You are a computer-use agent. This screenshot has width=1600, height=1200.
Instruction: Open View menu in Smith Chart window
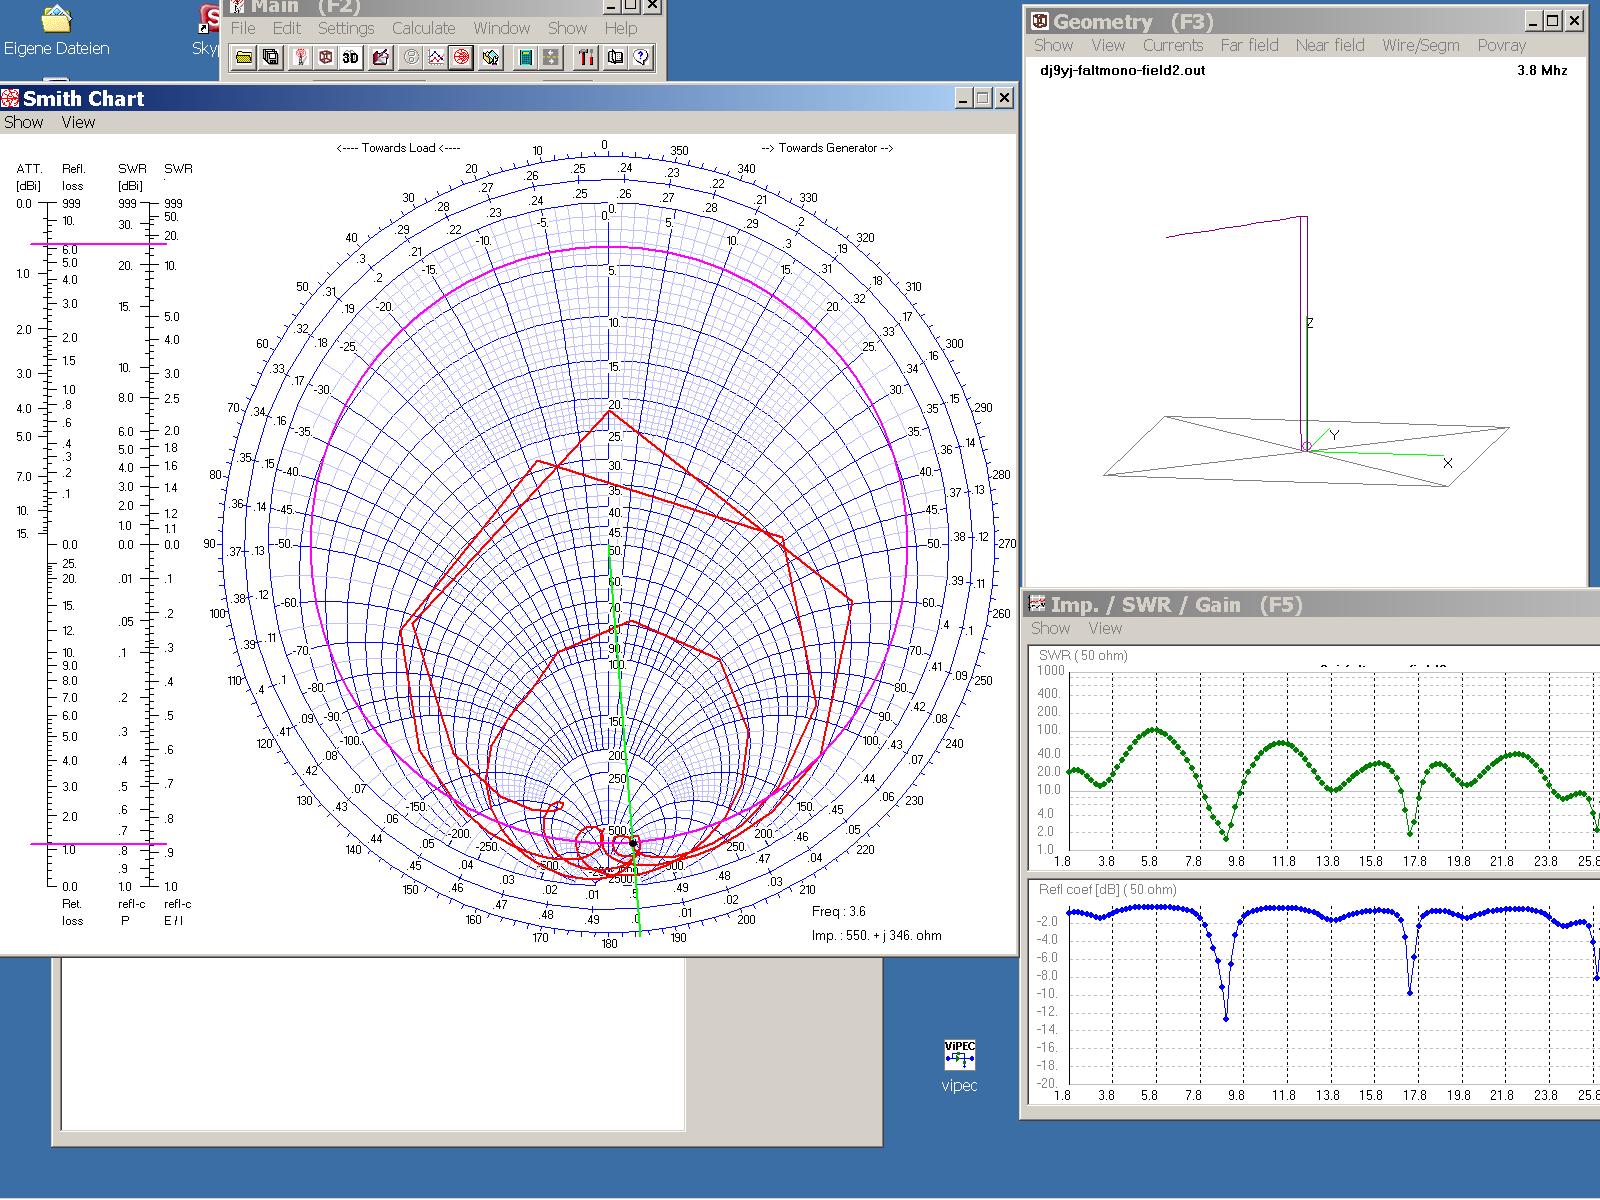(x=78, y=122)
